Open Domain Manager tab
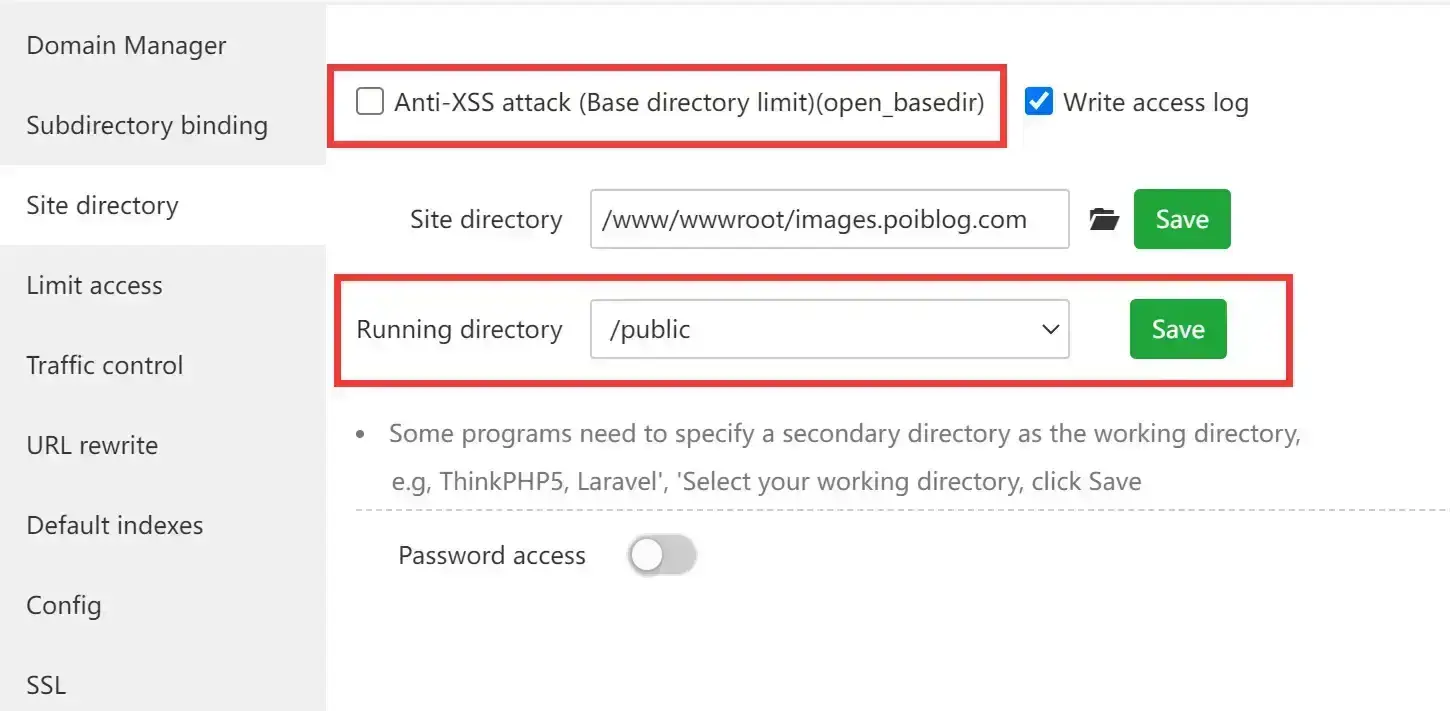Screen dimensions: 1450x711 (126, 45)
